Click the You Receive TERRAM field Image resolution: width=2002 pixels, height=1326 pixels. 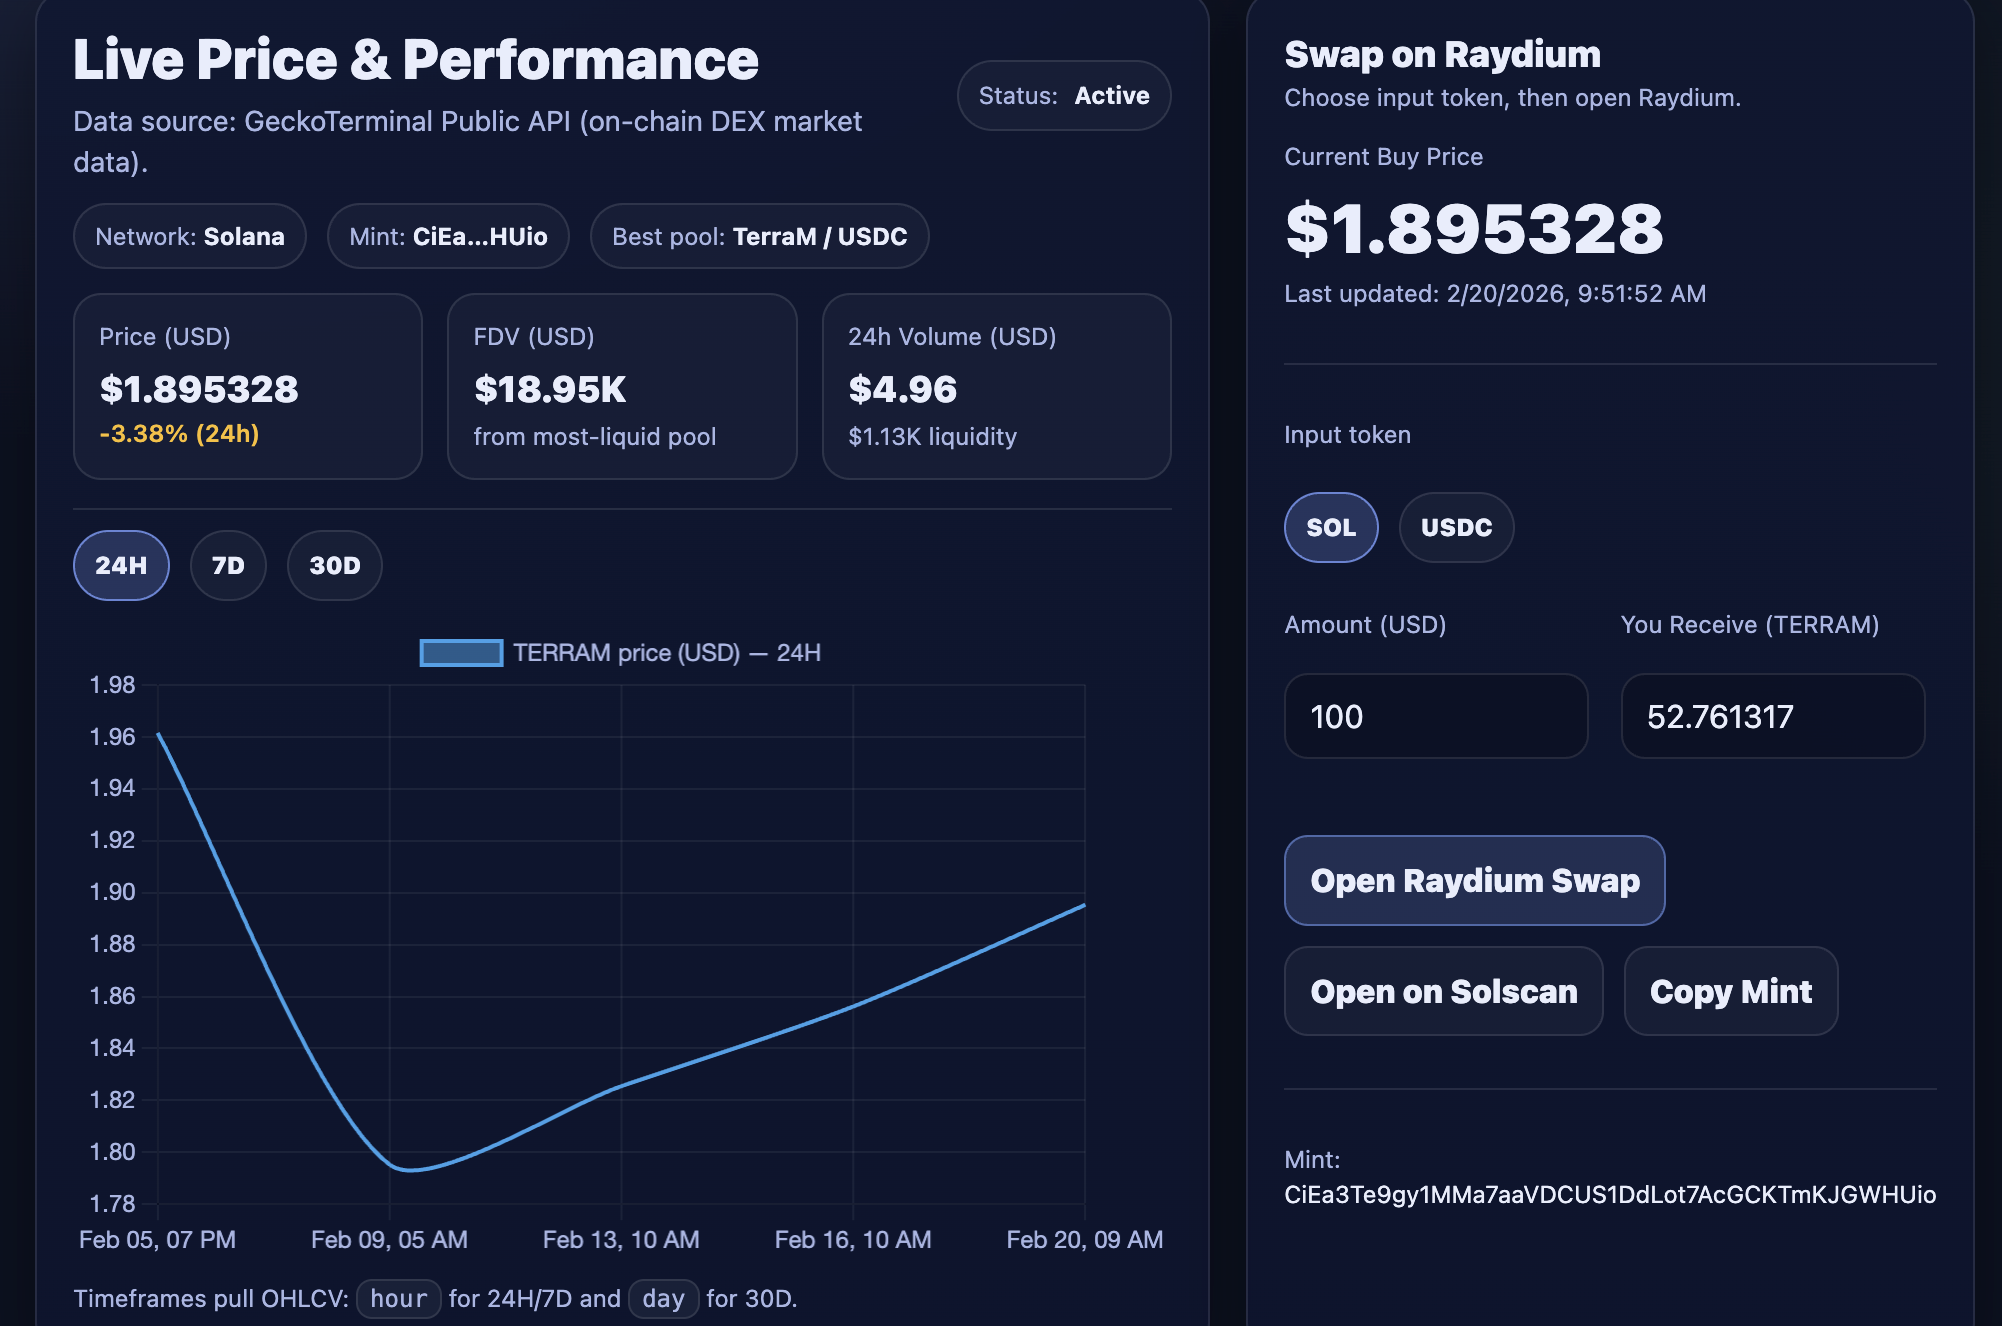(1771, 716)
